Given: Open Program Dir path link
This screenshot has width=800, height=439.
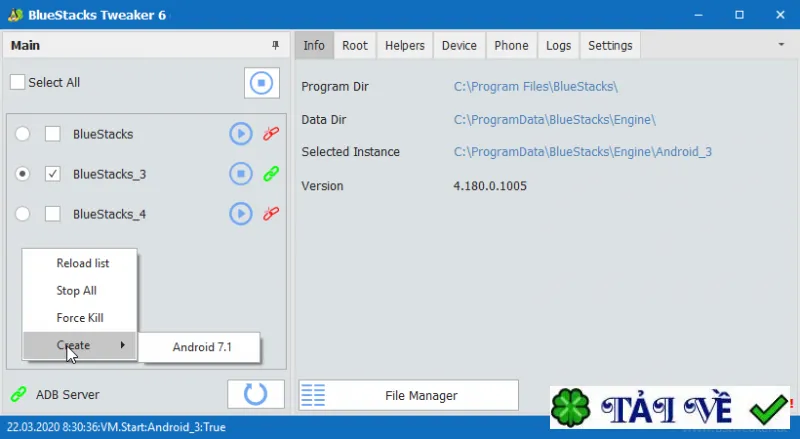Looking at the screenshot, I should click(536, 87).
